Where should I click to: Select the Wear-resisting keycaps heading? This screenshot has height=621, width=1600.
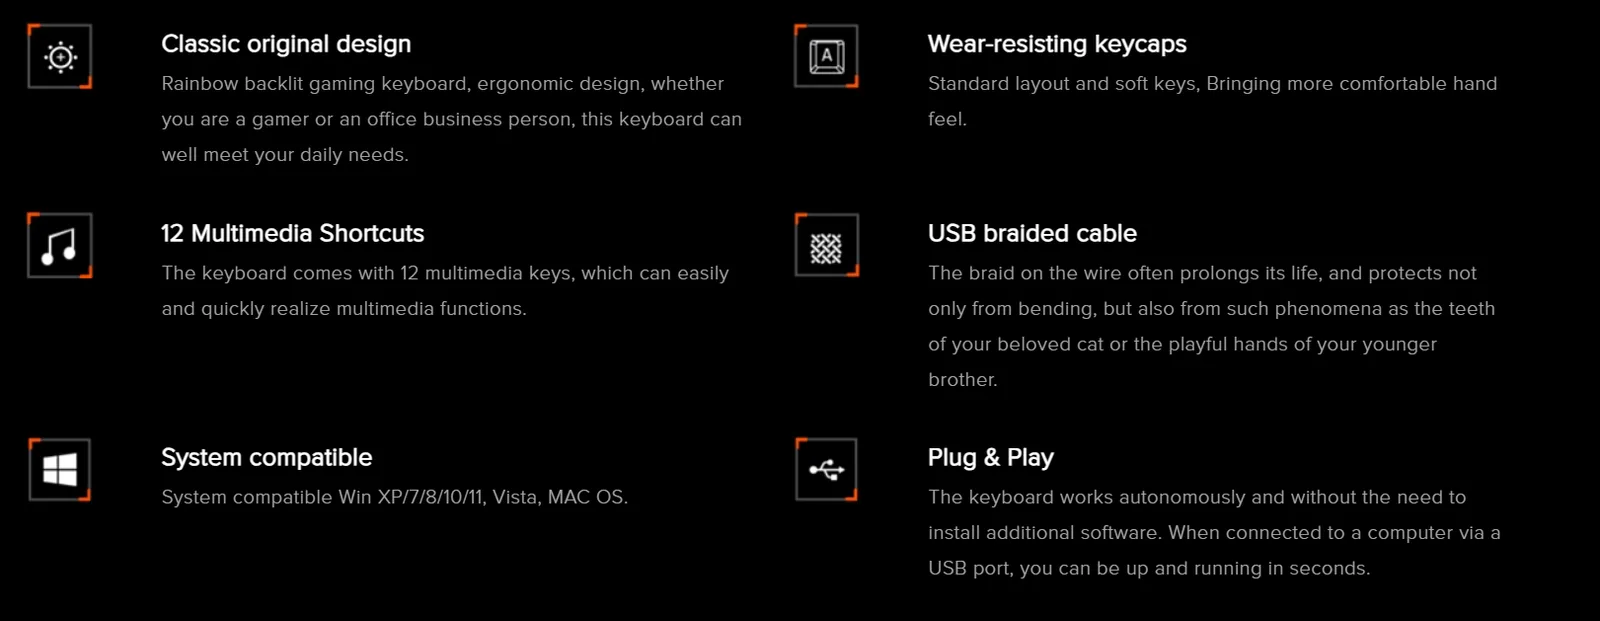1057,44
